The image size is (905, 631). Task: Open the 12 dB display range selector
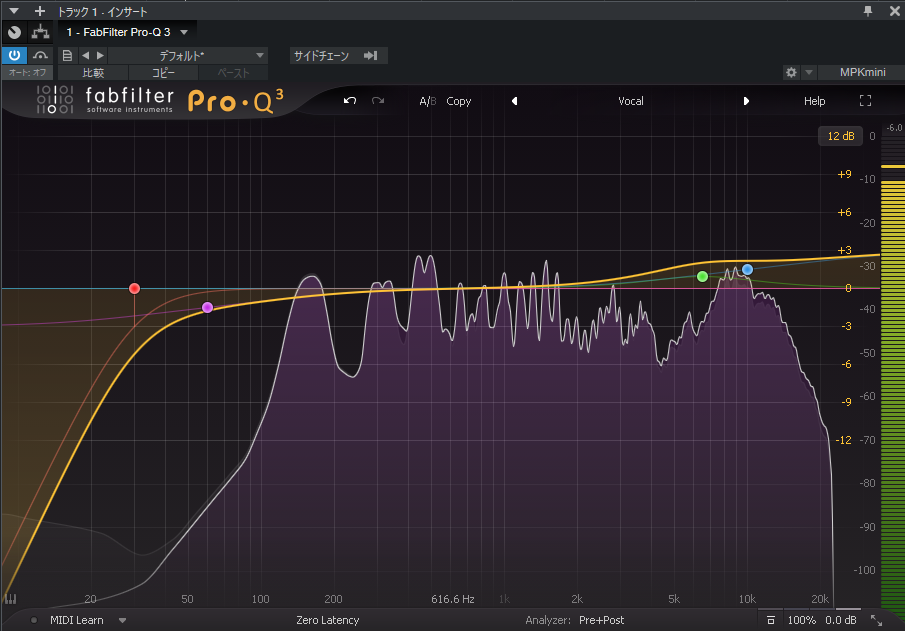tap(840, 136)
